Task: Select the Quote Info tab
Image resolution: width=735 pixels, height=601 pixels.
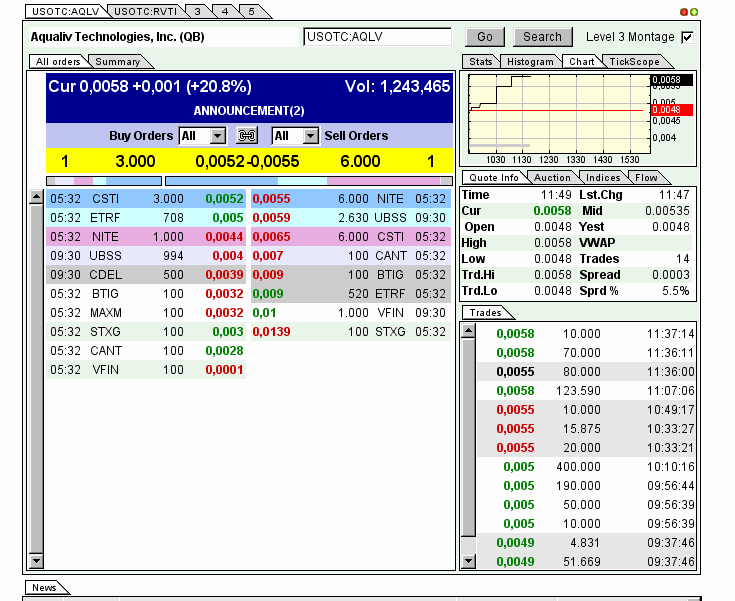Action: (x=494, y=178)
